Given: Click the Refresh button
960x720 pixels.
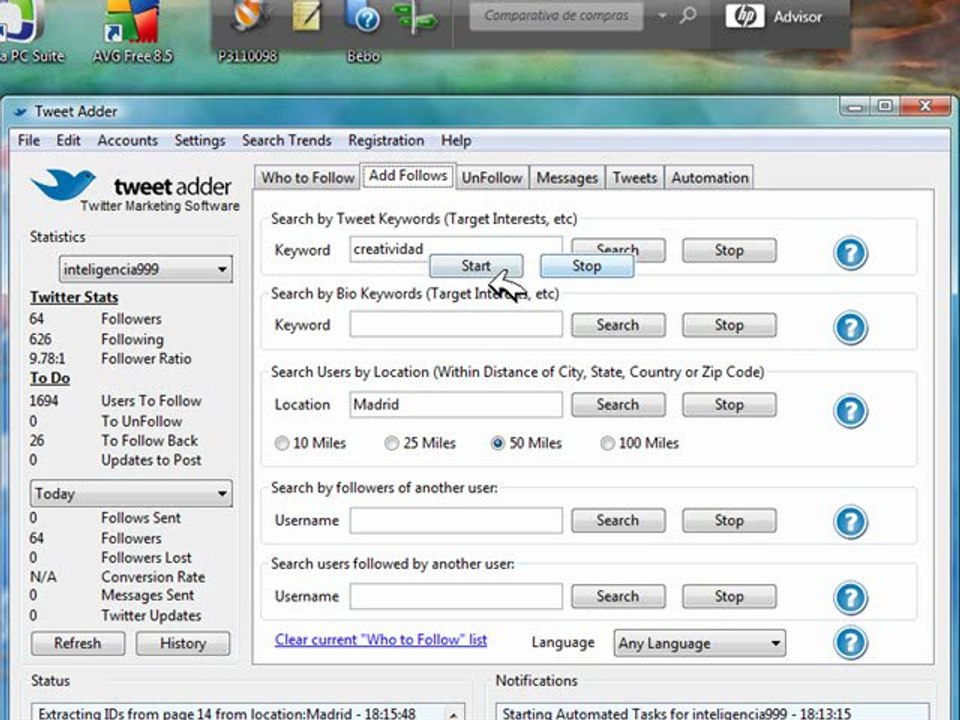Looking at the screenshot, I should point(78,643).
